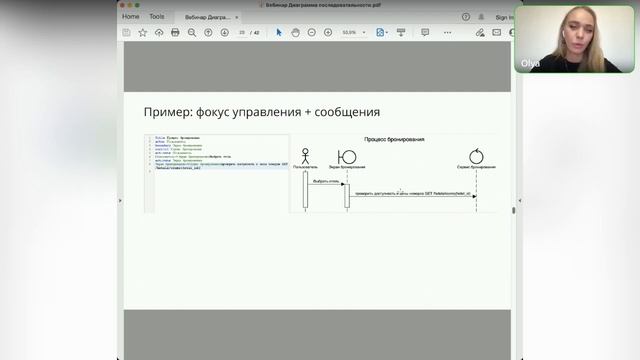
Task: Open the Tools tab
Action: click(x=157, y=17)
